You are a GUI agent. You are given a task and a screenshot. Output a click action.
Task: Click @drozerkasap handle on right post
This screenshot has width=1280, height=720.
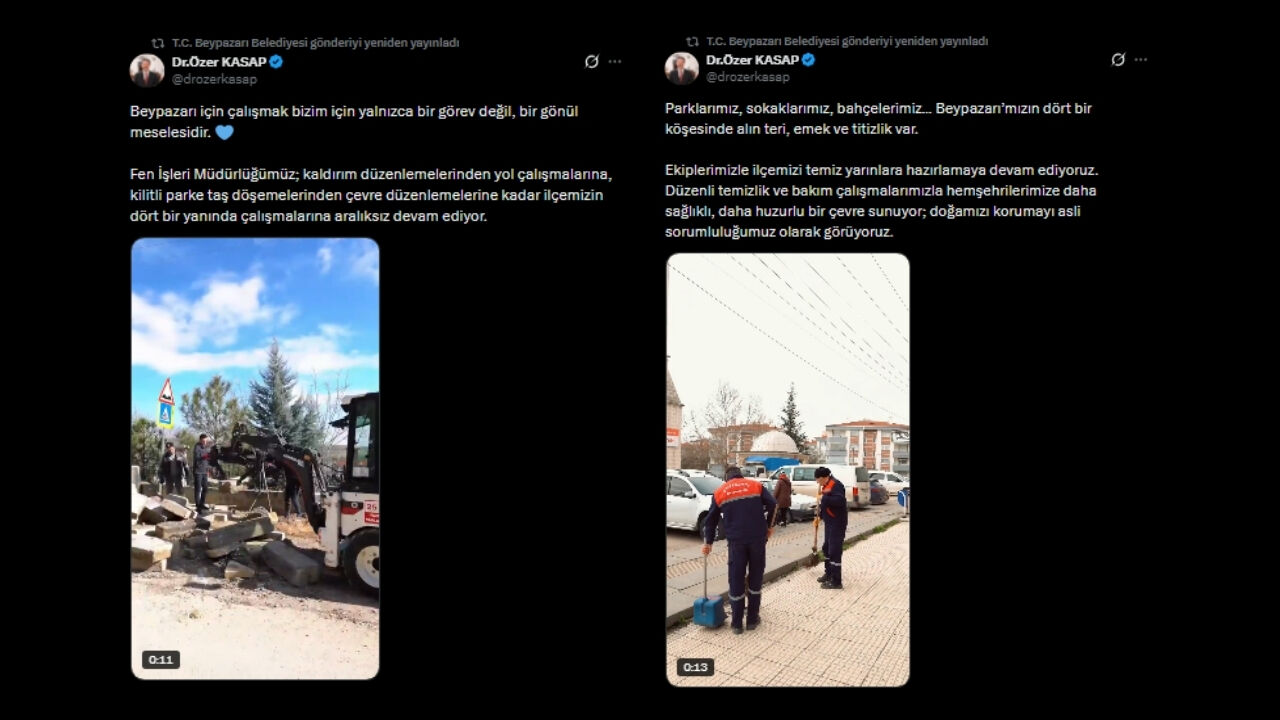[x=748, y=77]
